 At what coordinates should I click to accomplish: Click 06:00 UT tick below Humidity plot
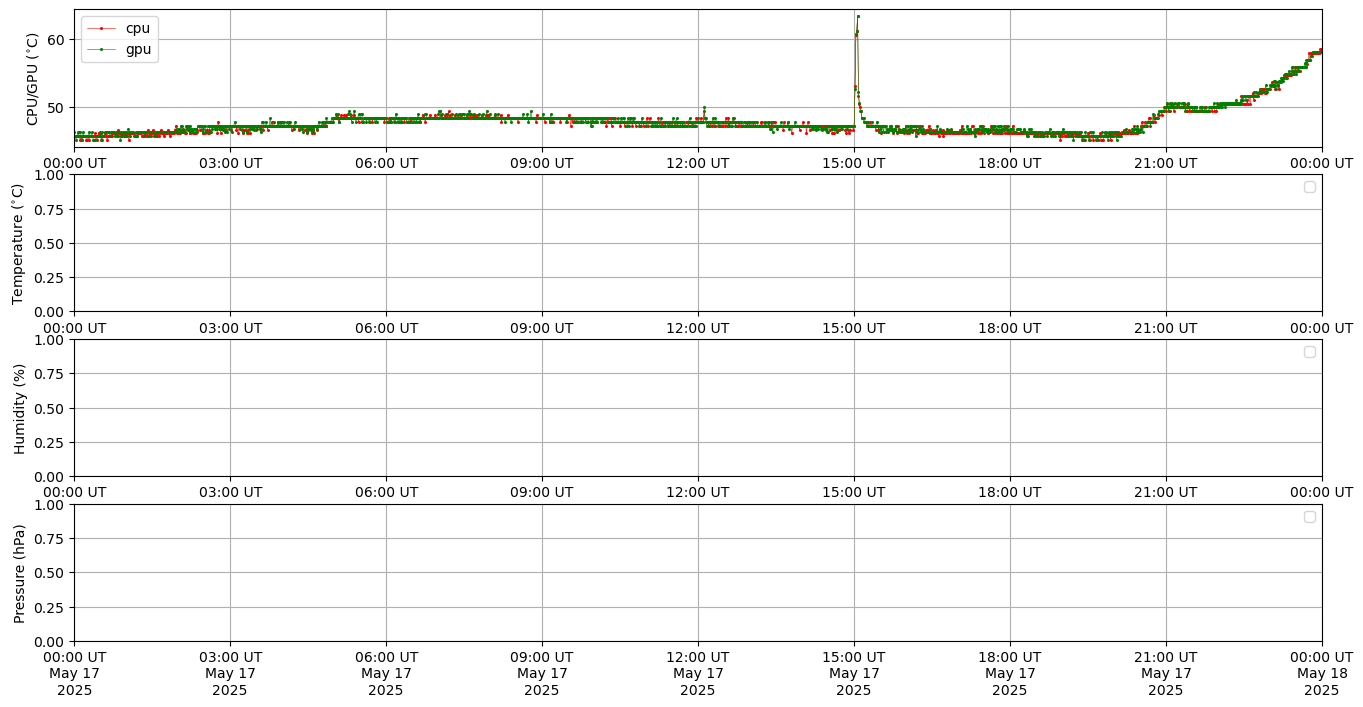click(x=386, y=492)
